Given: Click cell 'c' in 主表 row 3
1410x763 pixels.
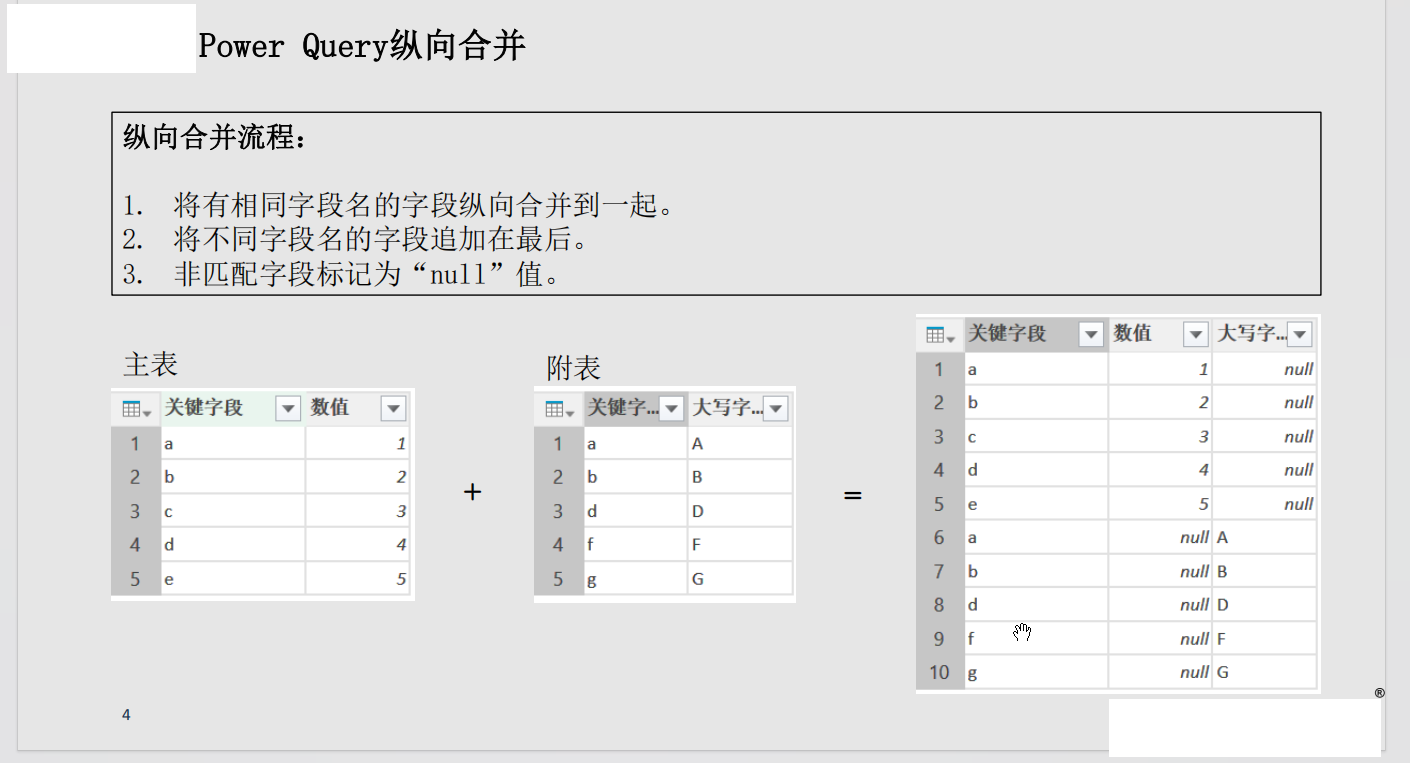Looking at the screenshot, I should click(x=232, y=511).
